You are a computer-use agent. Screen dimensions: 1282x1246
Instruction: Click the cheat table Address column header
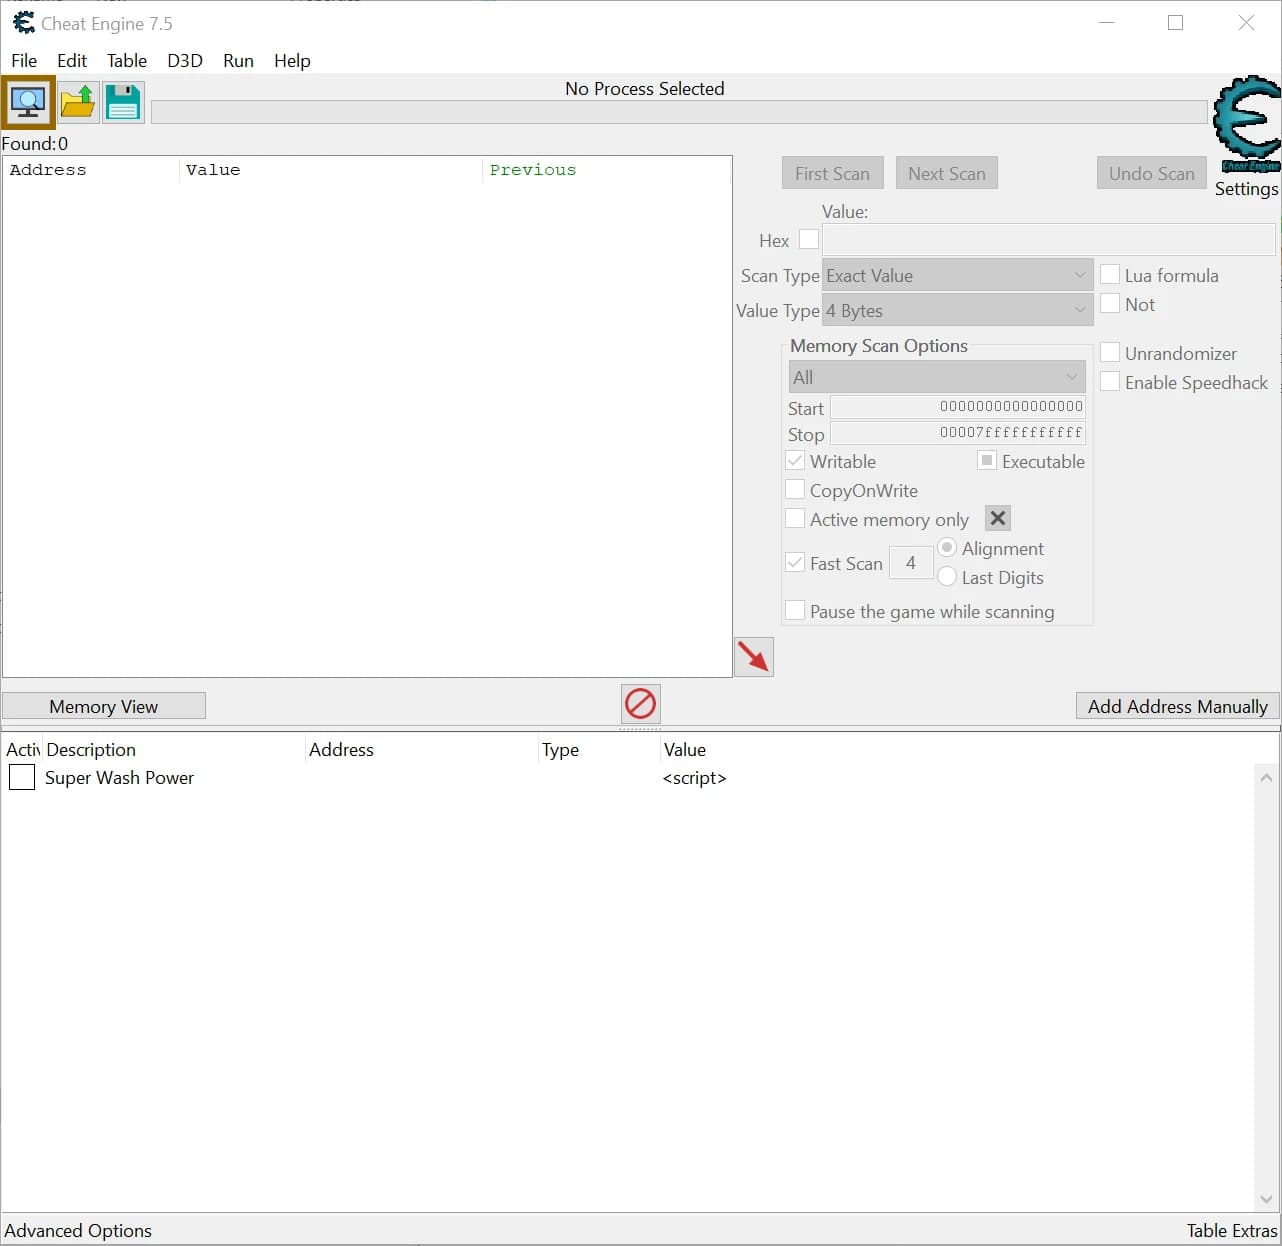click(421, 749)
